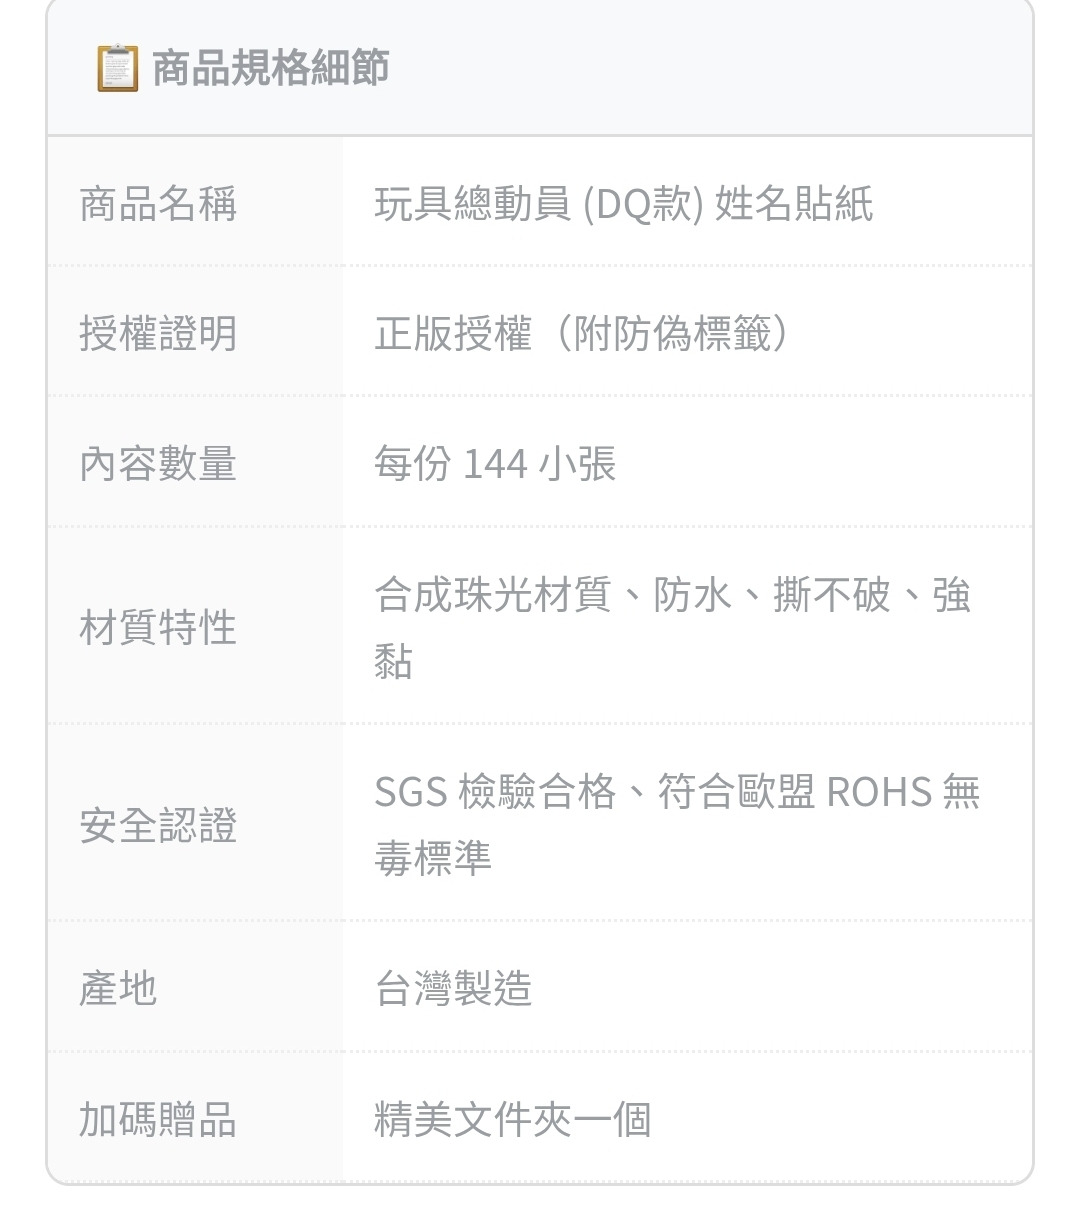This screenshot has height=1206, width=1080.
Task: Click the SGS 檢驗合格 text
Action: [495, 792]
